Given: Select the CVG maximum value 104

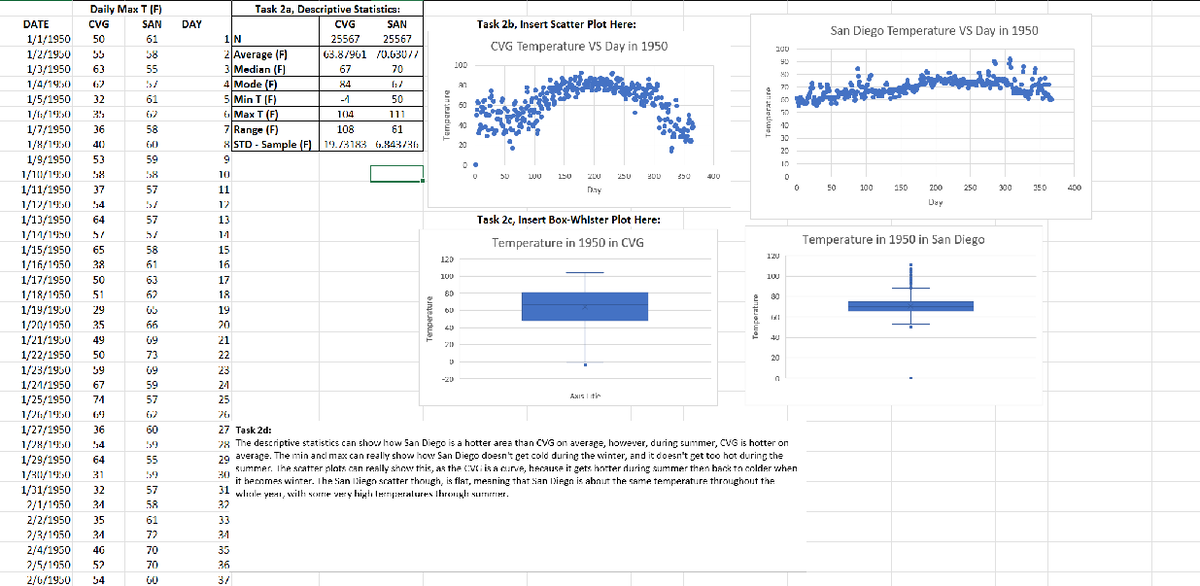Looking at the screenshot, I should (345, 113).
